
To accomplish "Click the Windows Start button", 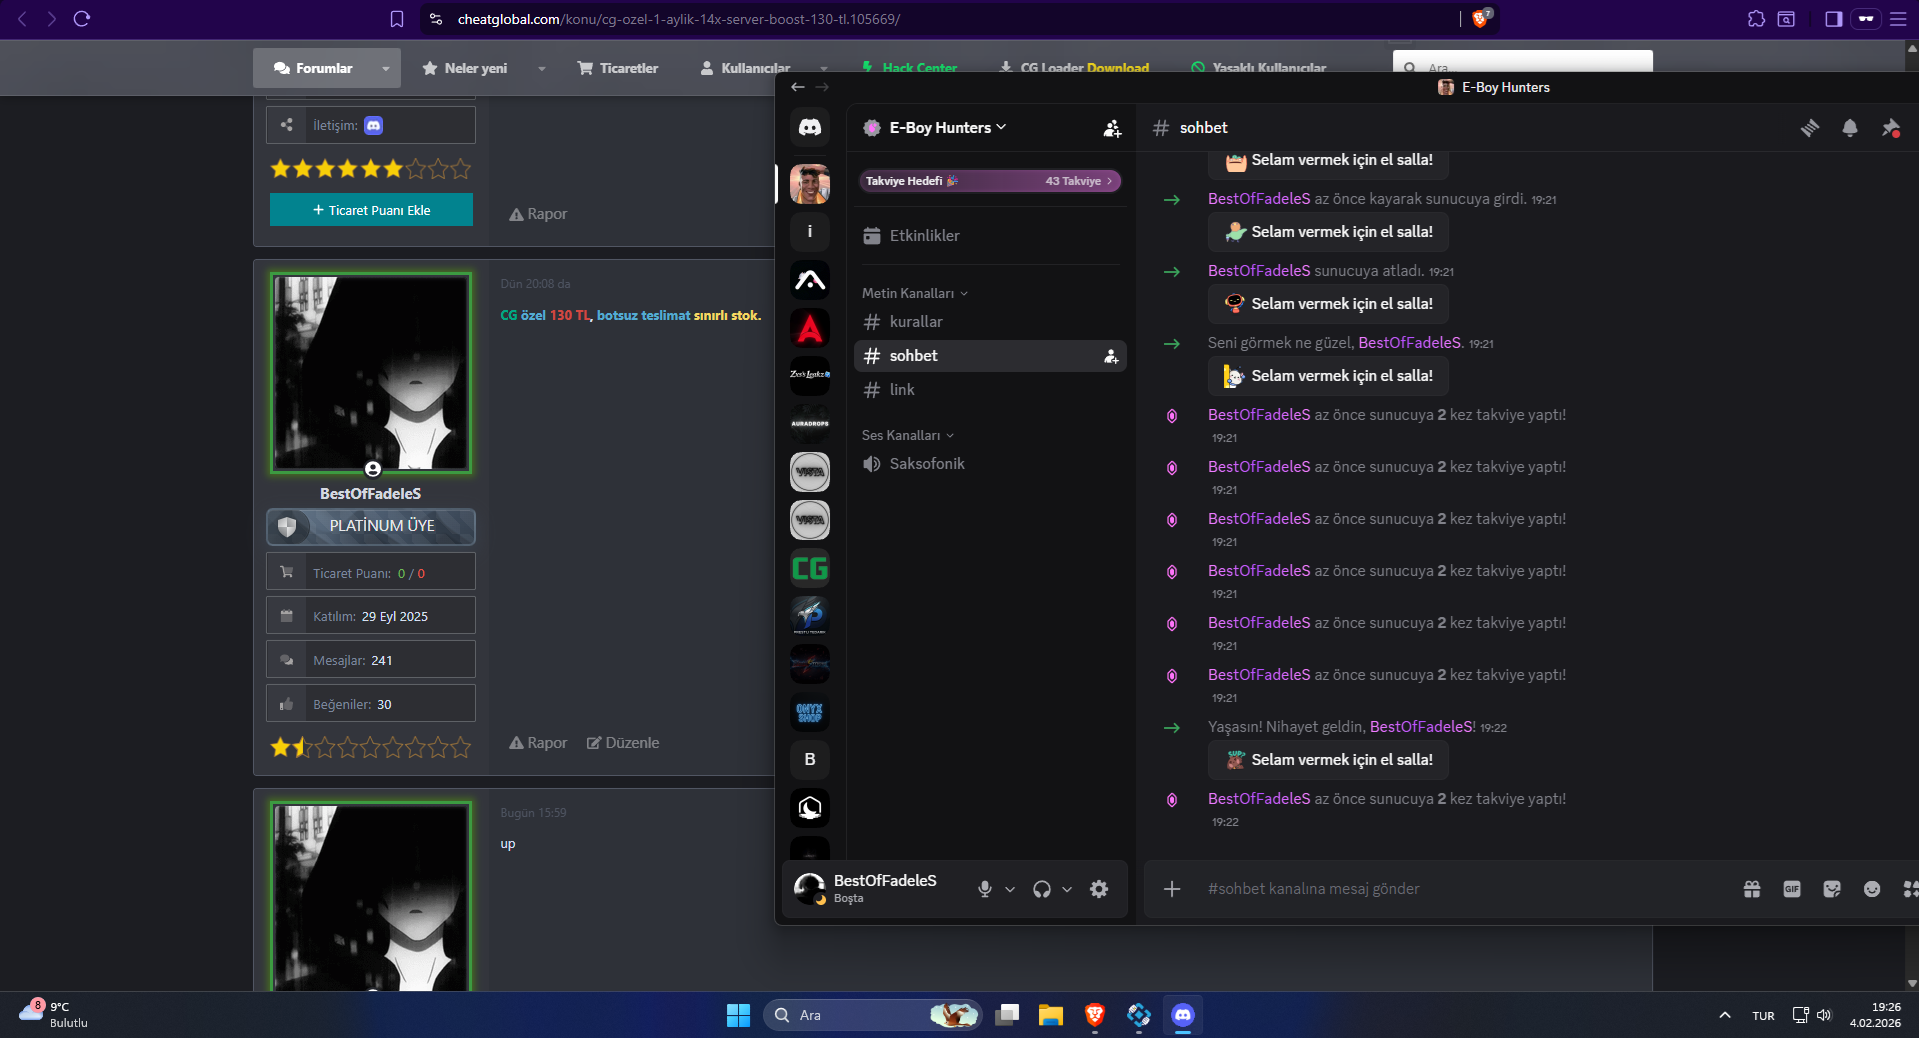I will click(738, 1015).
